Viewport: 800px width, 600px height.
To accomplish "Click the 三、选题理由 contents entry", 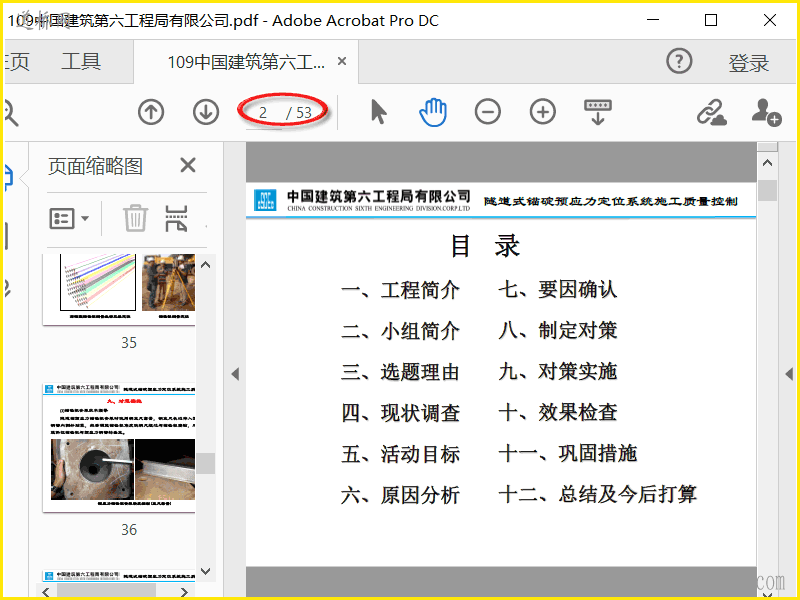I will (401, 372).
